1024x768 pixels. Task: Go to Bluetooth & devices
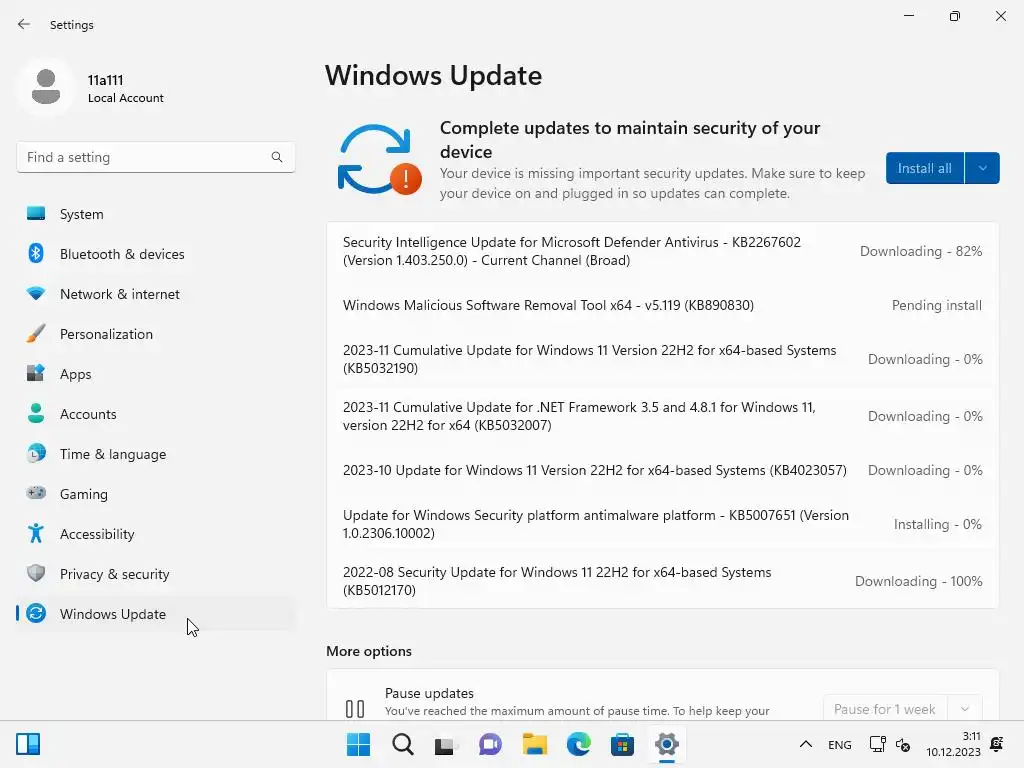tap(155, 254)
